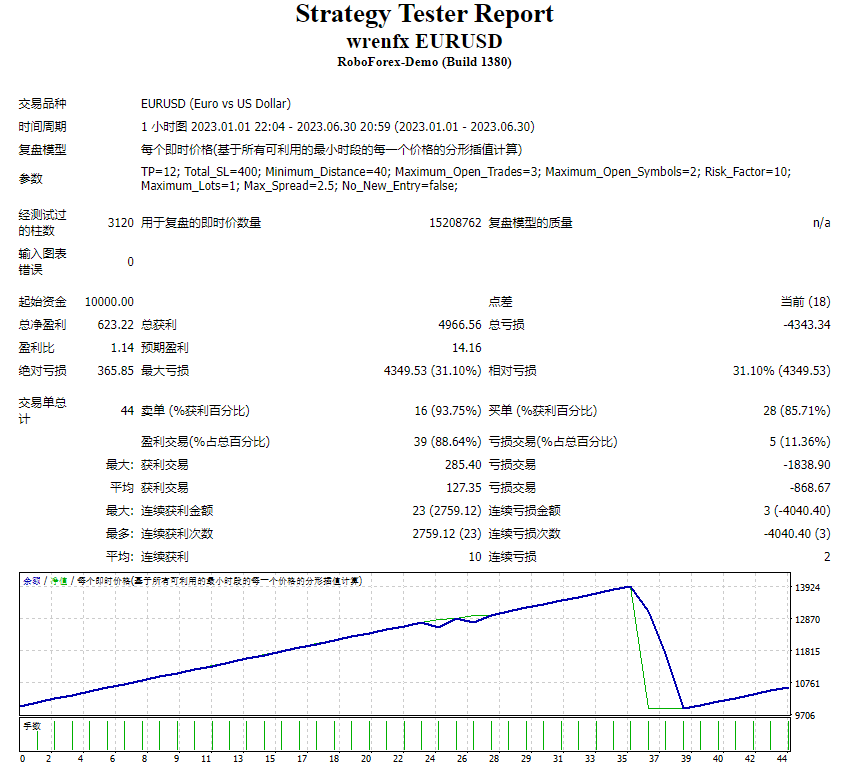
Task: Select the loss trades 5 (11.36%)
Action: pos(800,442)
